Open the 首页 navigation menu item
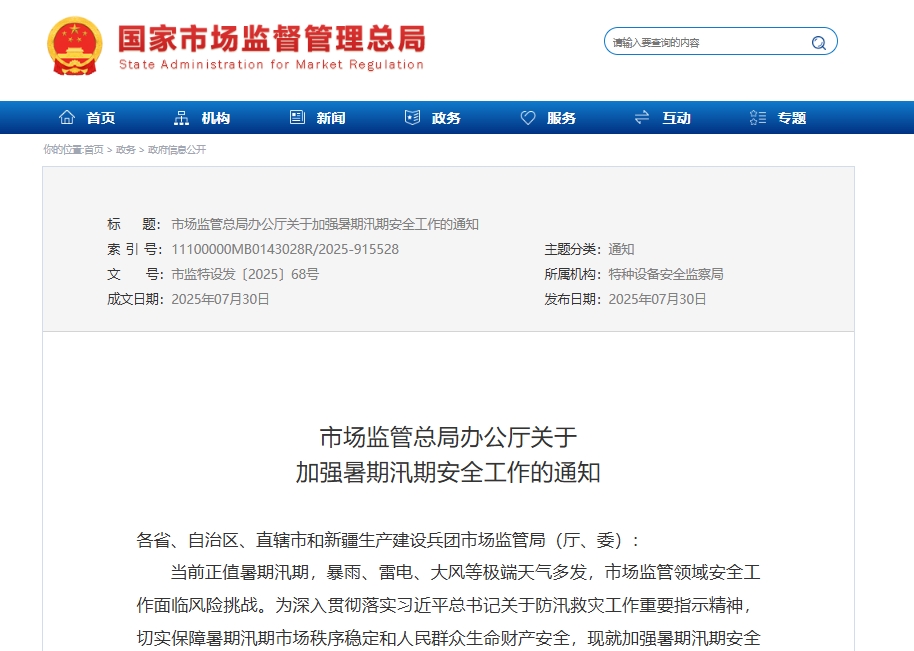 coord(101,118)
